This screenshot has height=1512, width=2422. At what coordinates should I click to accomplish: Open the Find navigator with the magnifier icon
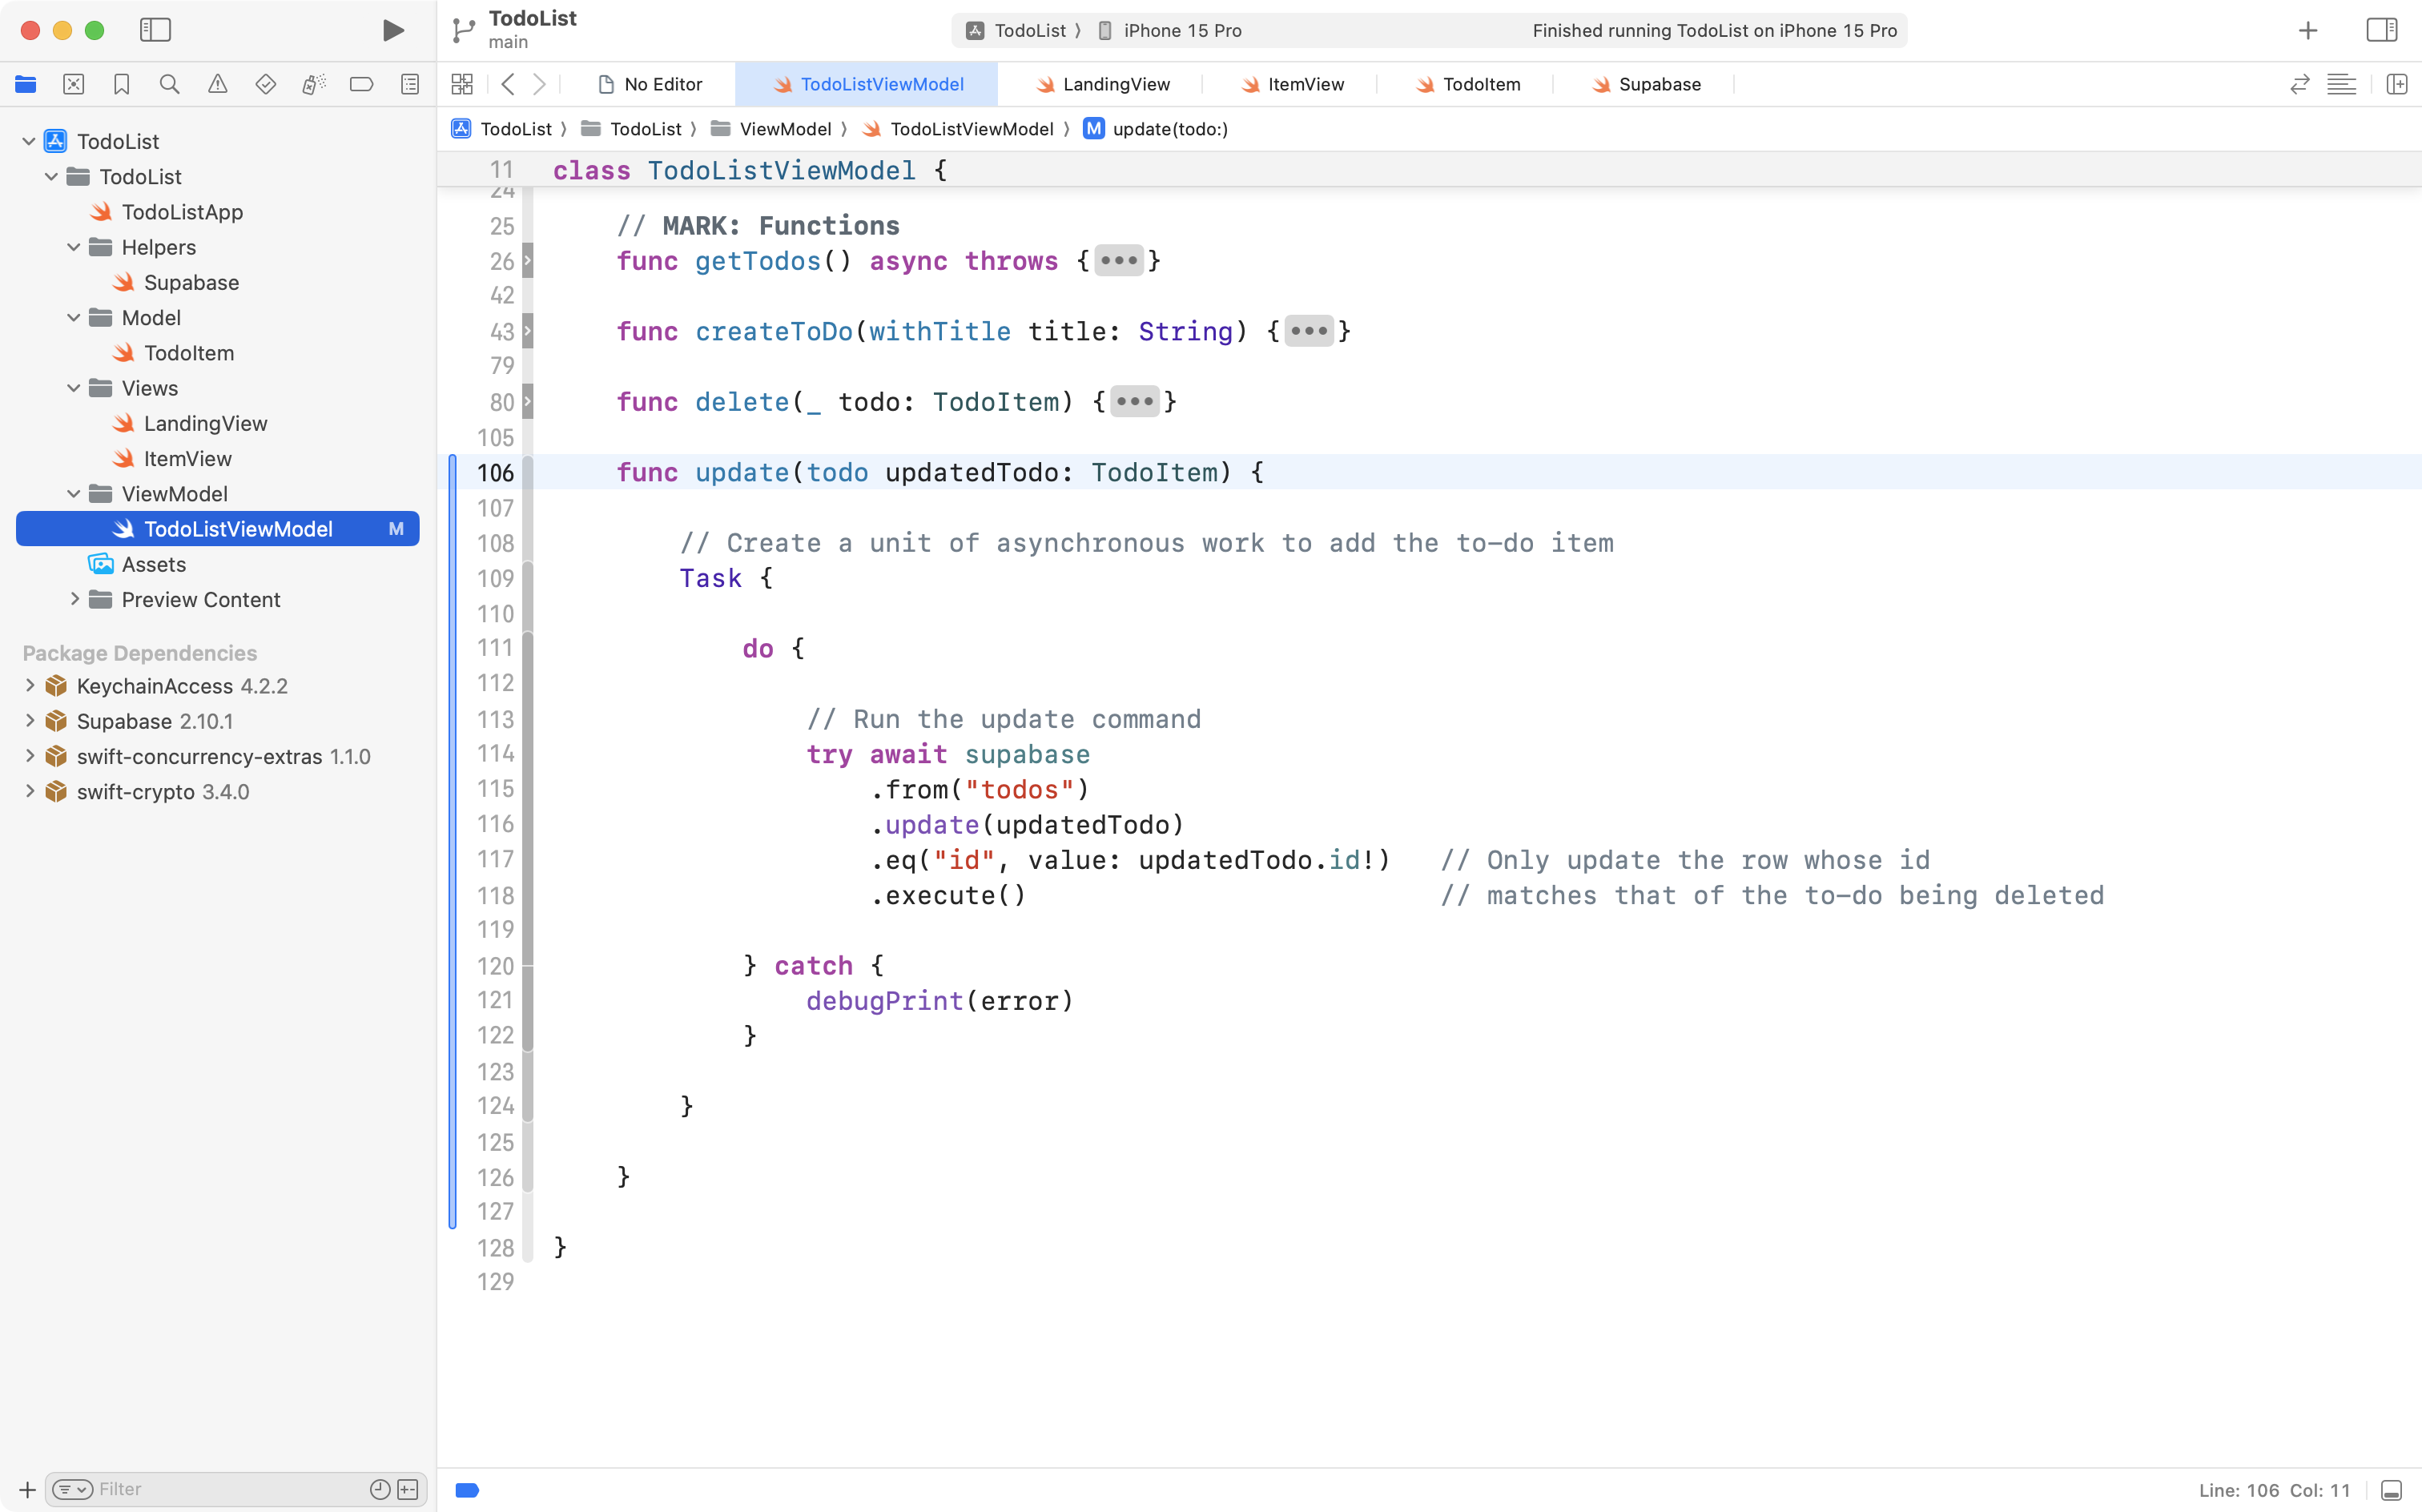[x=169, y=84]
